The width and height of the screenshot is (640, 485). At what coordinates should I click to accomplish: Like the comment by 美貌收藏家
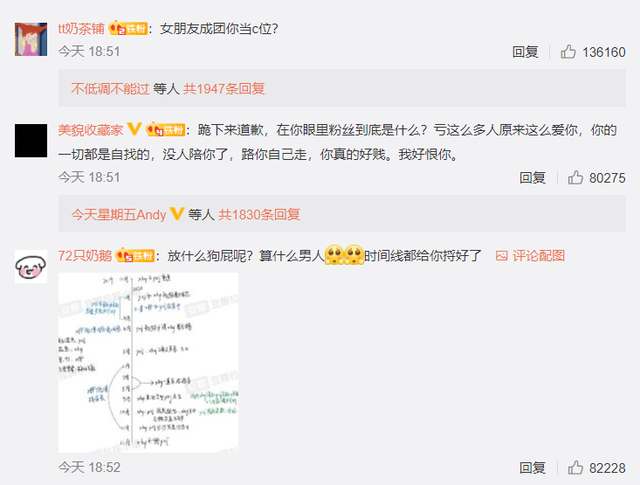coord(575,178)
